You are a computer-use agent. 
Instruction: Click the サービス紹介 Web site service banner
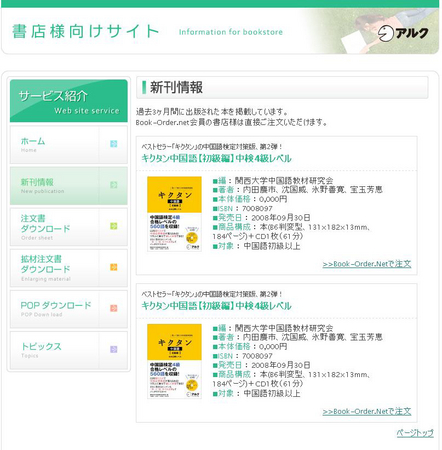69,101
